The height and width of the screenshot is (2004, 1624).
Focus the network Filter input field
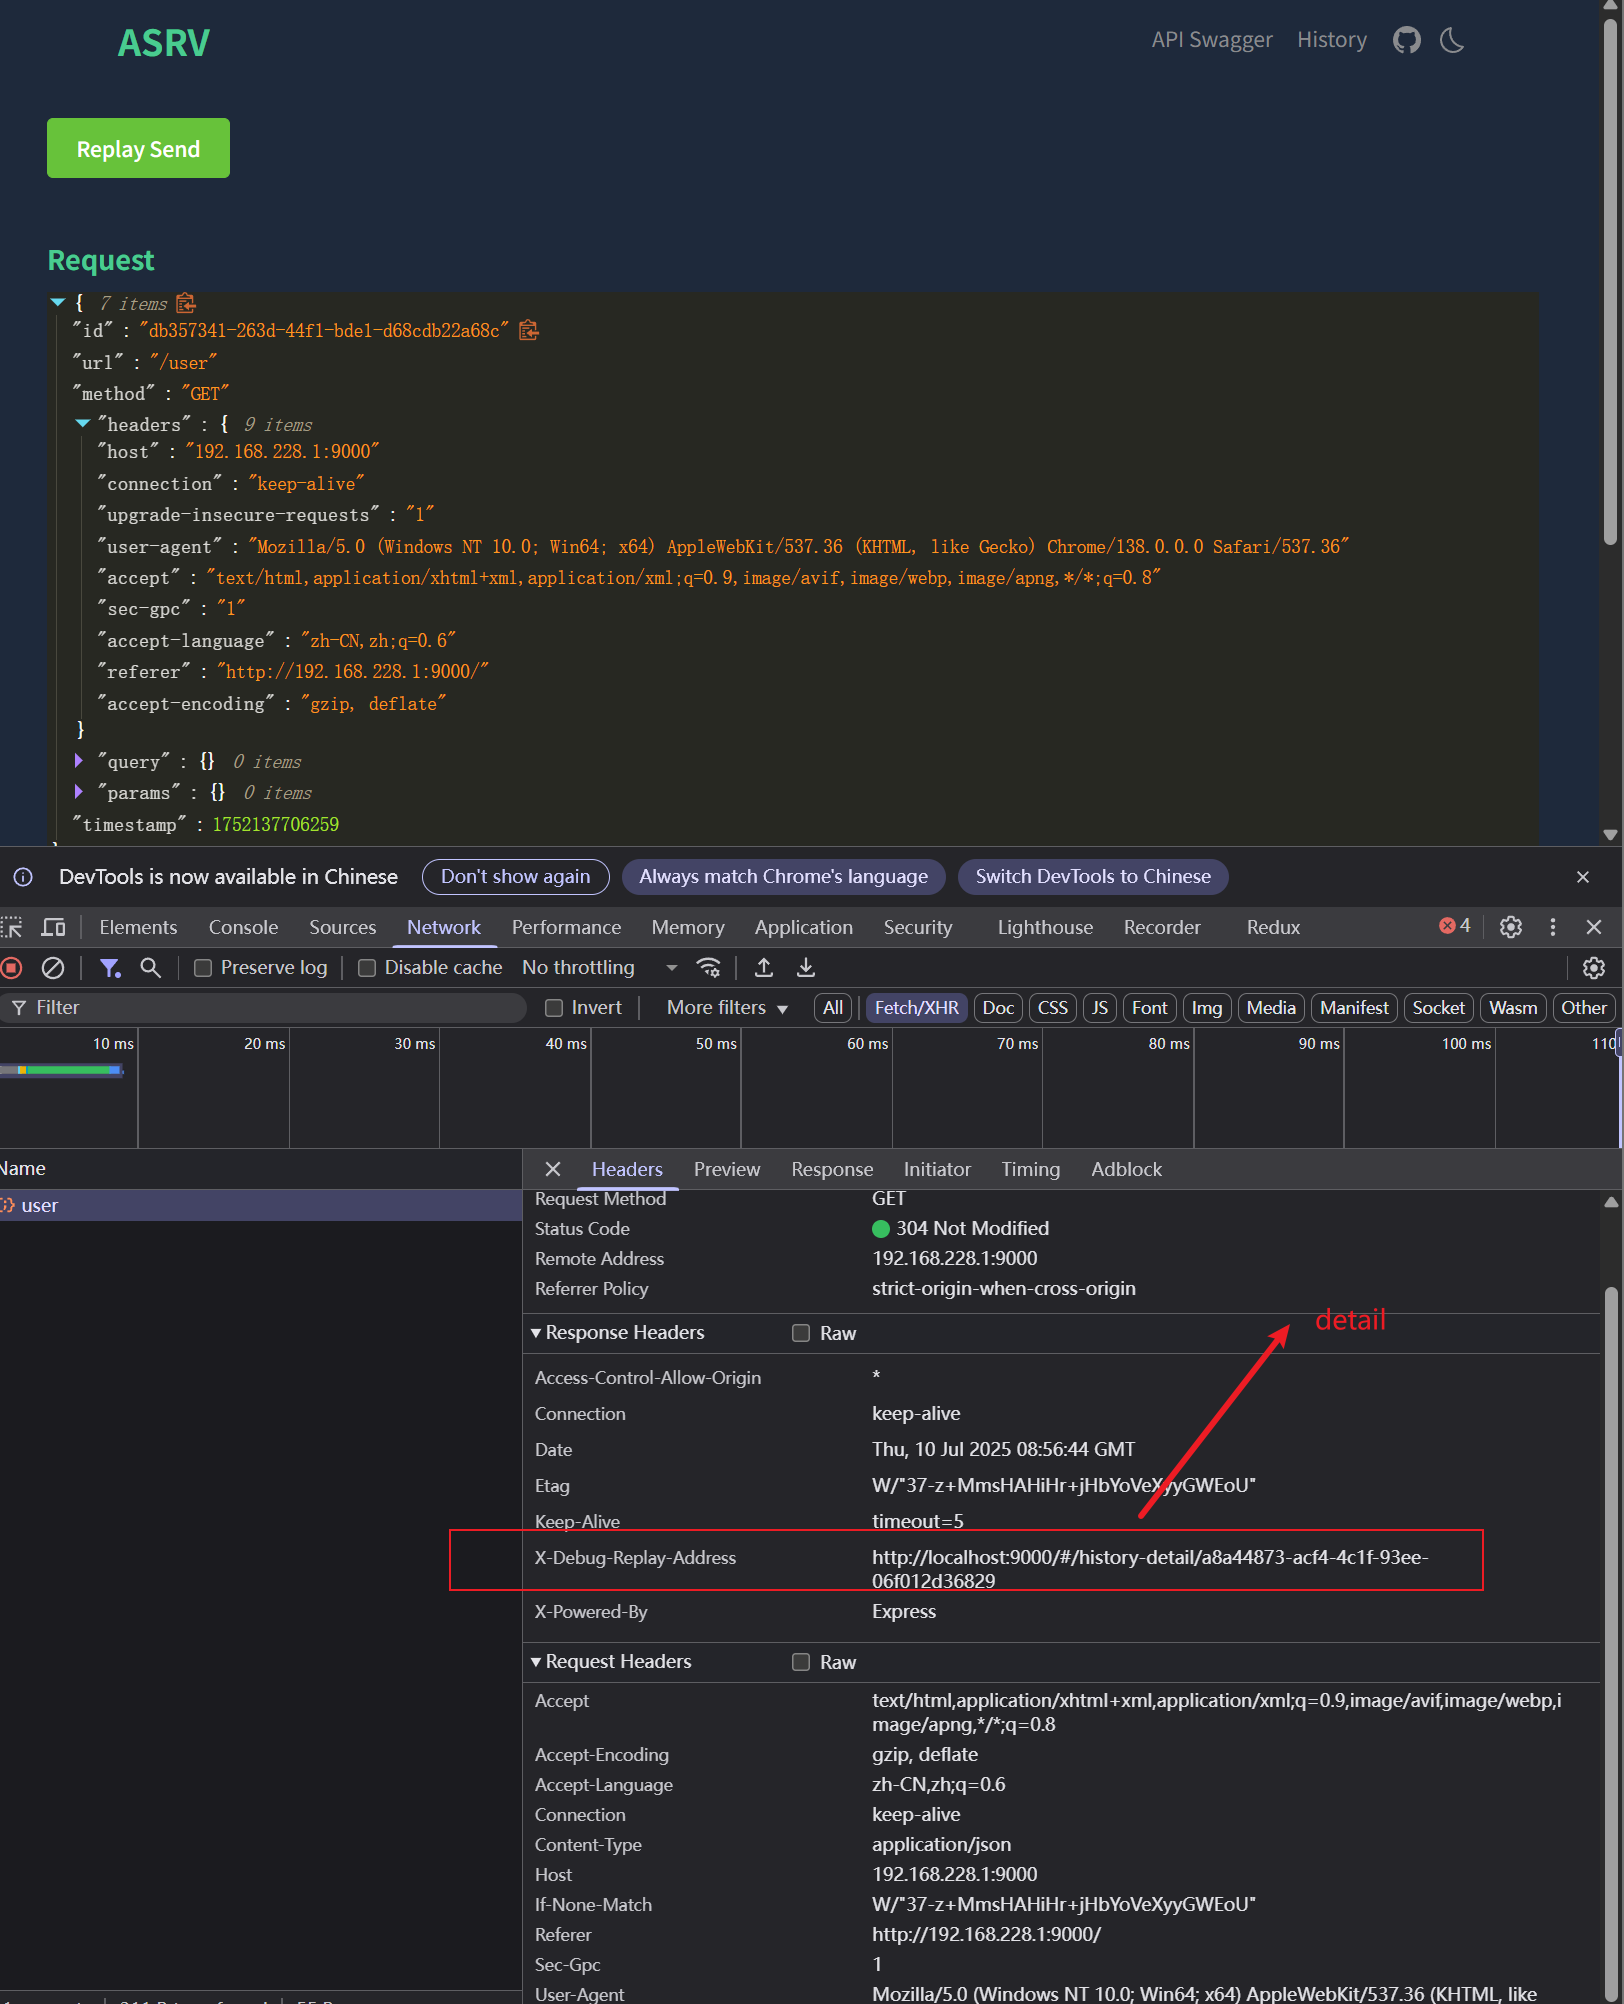[264, 1008]
